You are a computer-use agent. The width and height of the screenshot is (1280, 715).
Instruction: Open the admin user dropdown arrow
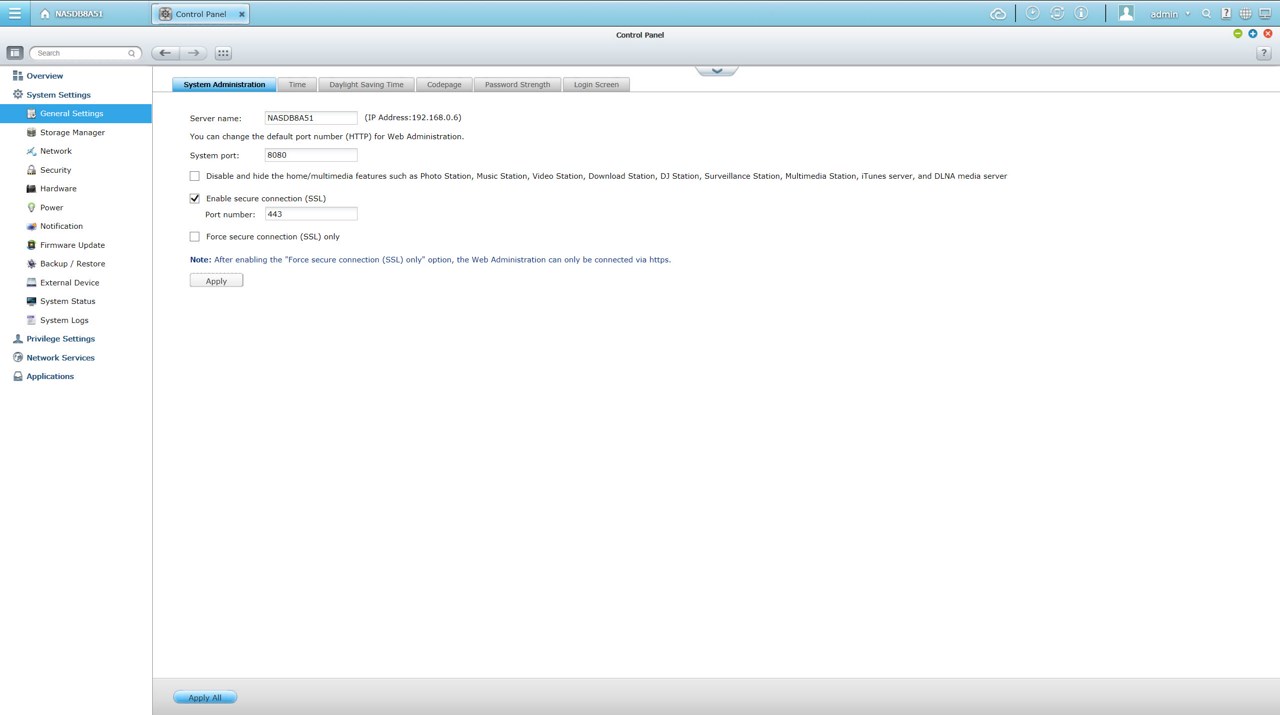tap(1188, 14)
